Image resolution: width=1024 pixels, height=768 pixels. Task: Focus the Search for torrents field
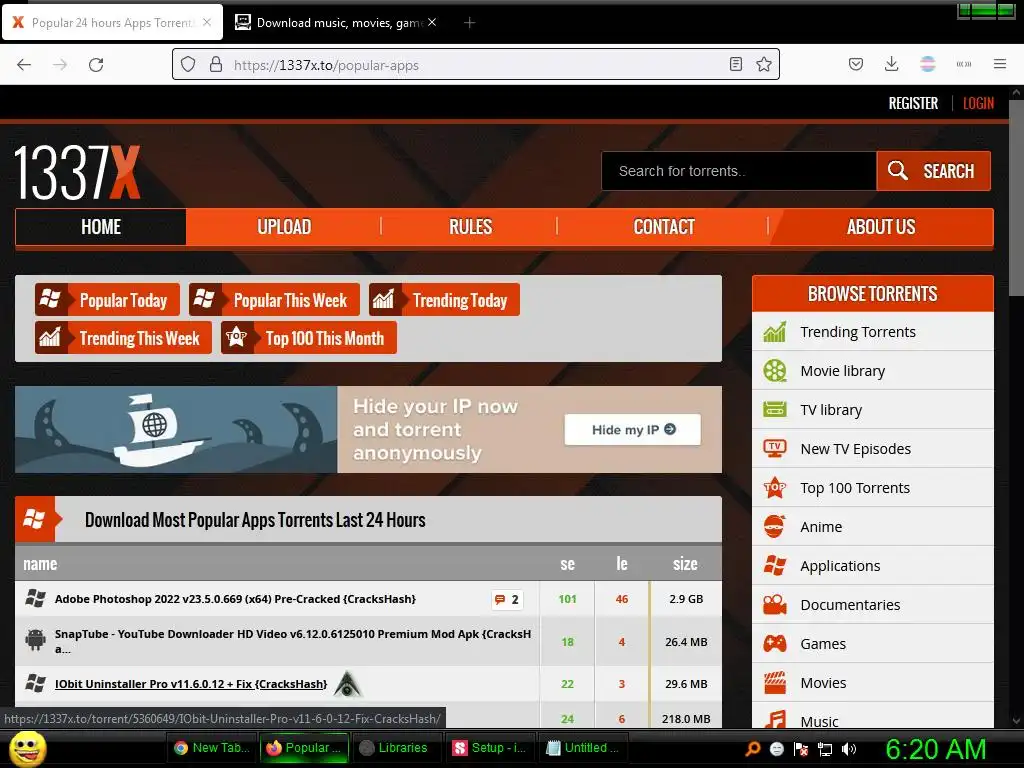click(739, 171)
